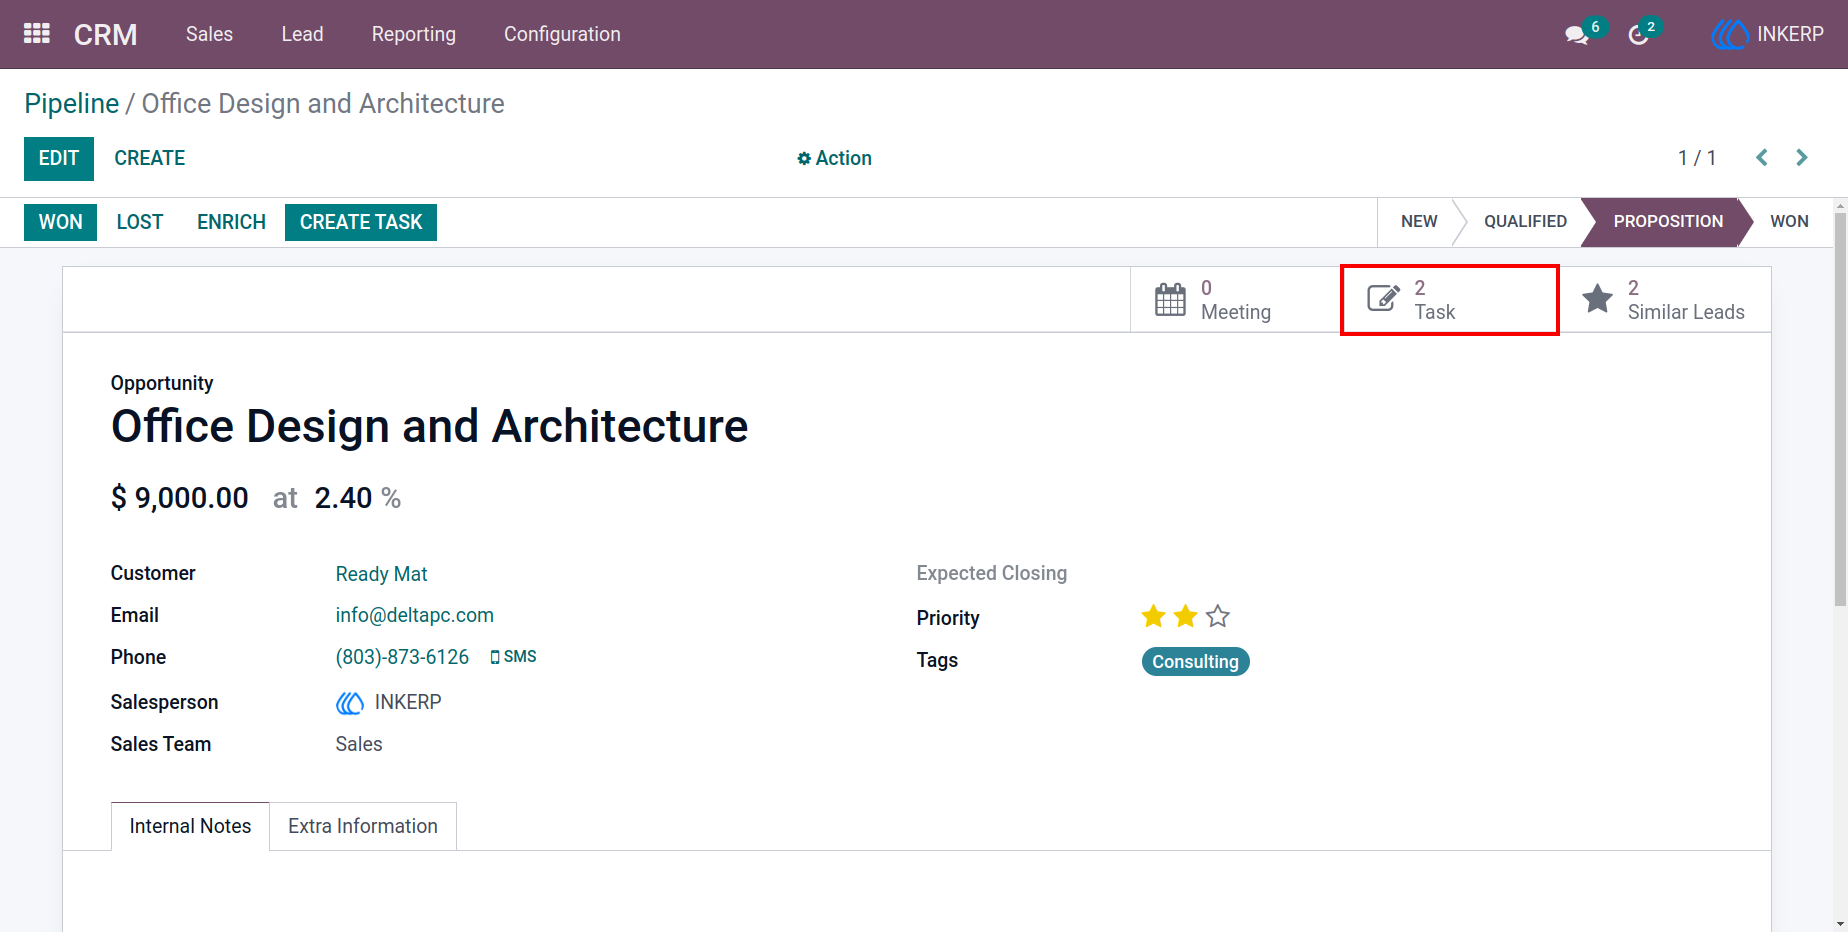
Task: Click the $ 9,000.00 expected revenue
Action: [180, 498]
